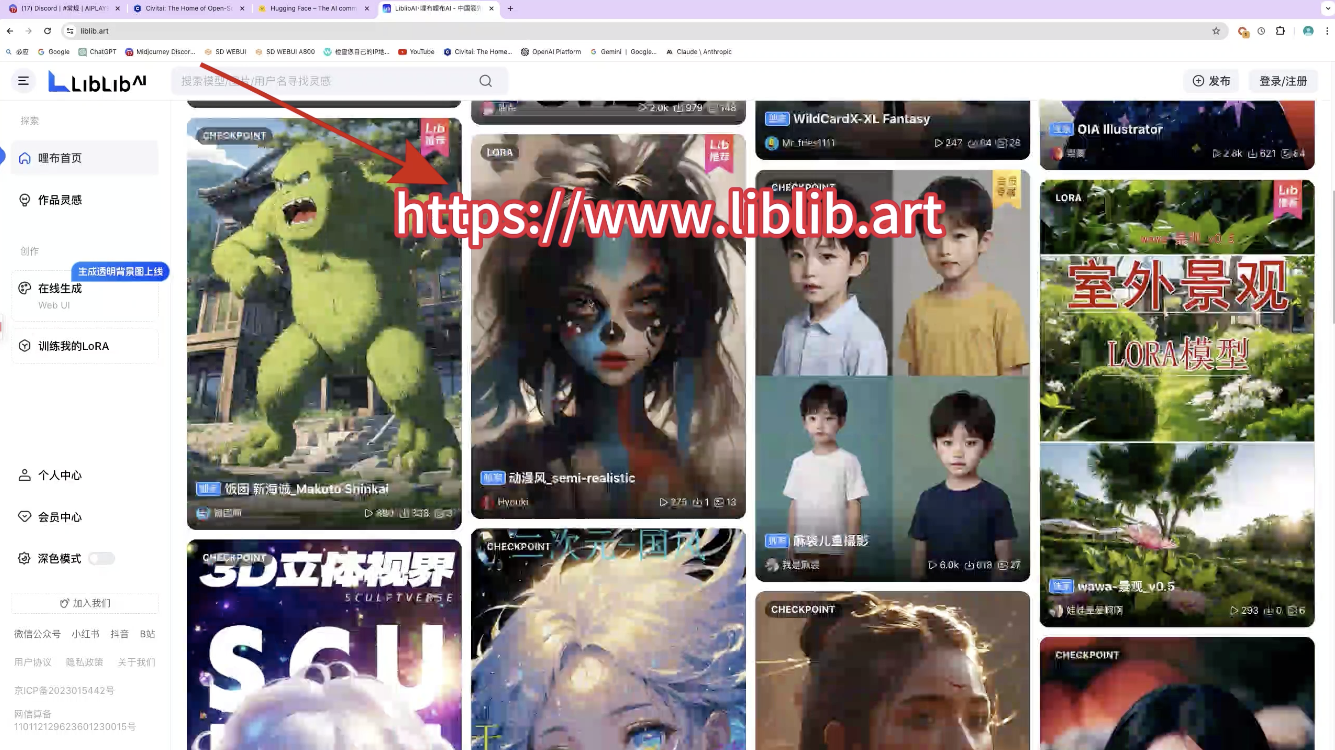This screenshot has height=750, width=1335.
Task: Open the wawa-景观_v0.5 LoRA card
Action: [x=1177, y=403]
